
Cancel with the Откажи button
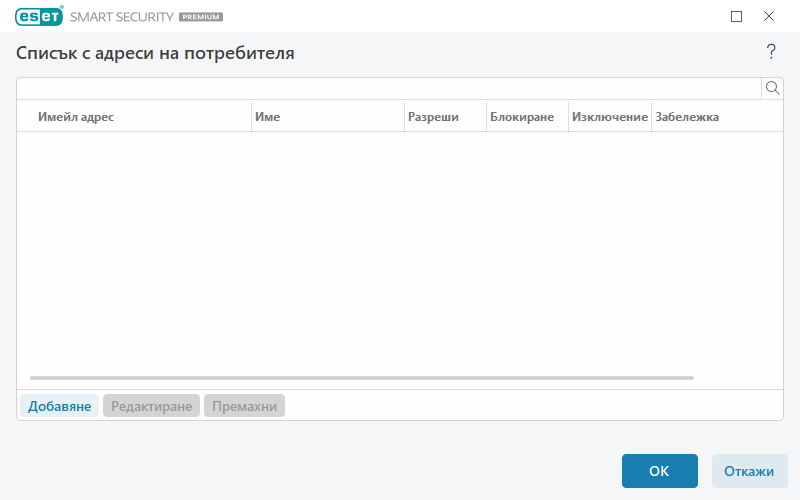[x=749, y=471]
